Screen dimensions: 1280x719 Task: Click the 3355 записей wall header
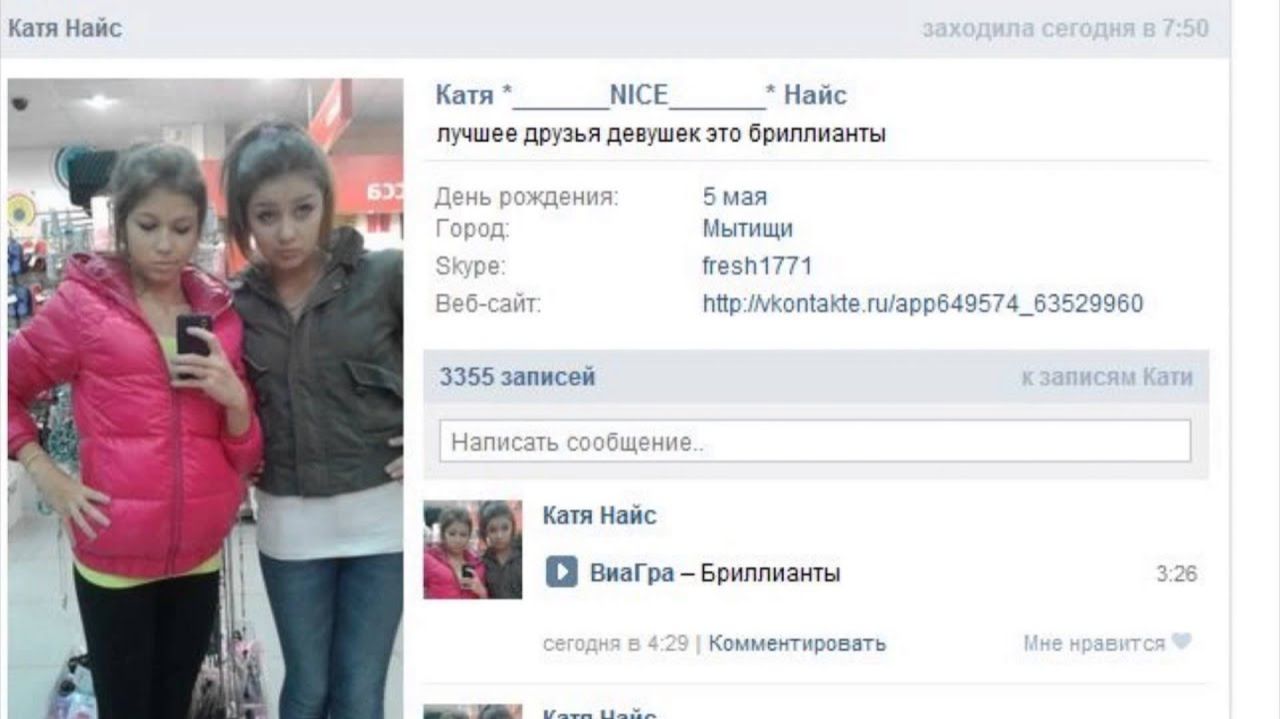point(517,377)
